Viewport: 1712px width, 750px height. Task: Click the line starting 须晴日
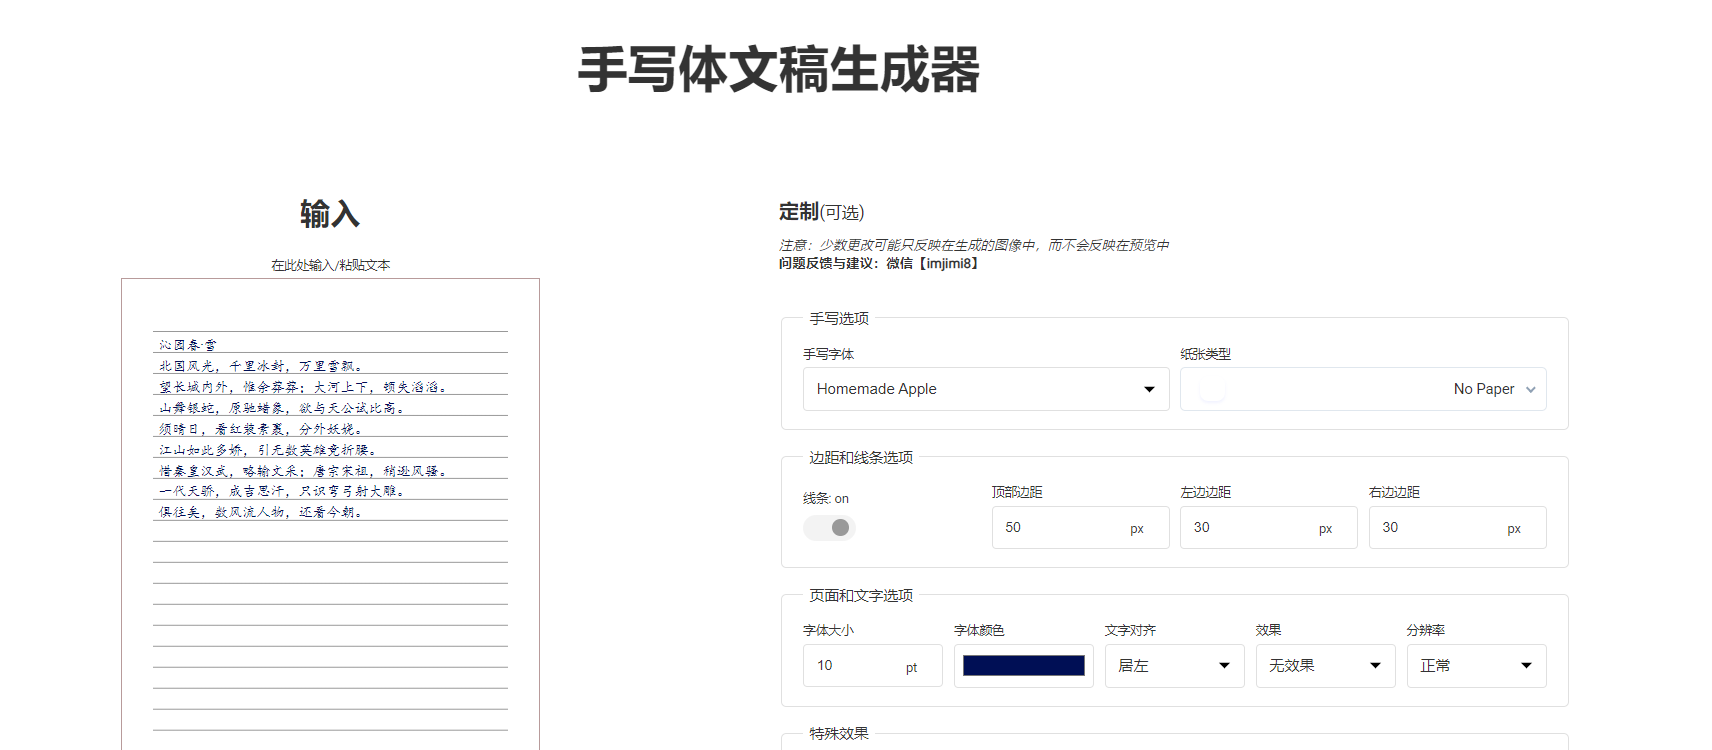(260, 429)
